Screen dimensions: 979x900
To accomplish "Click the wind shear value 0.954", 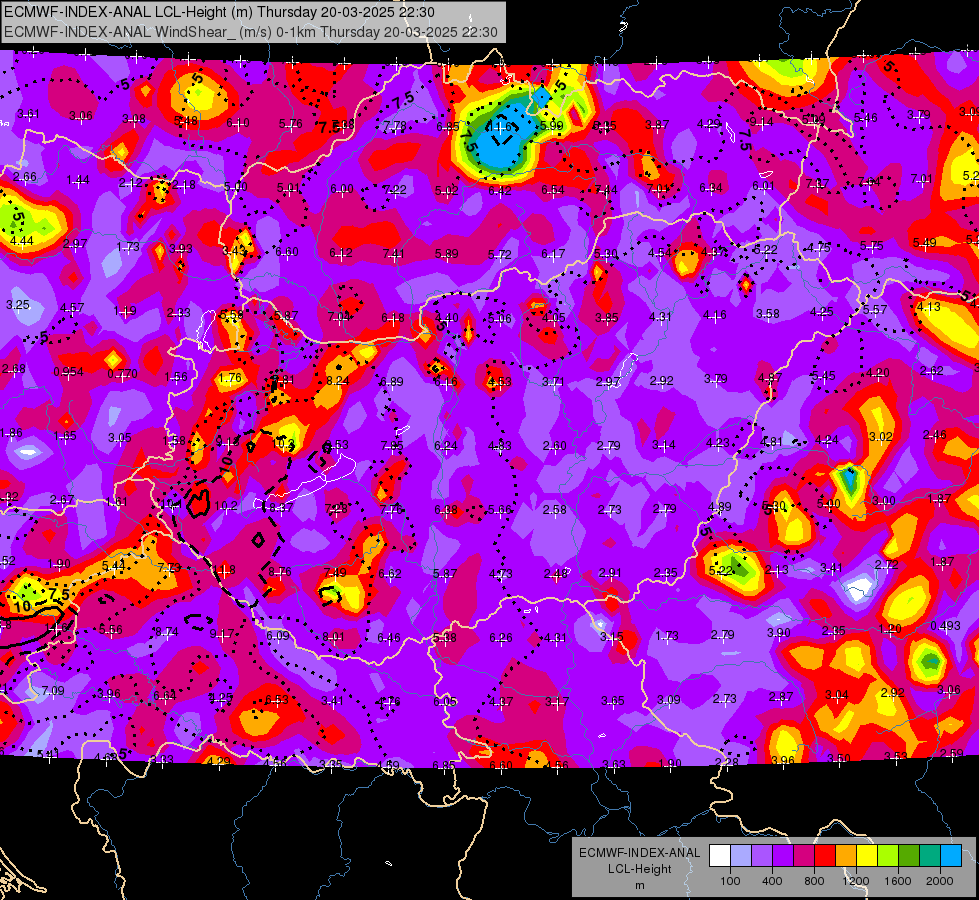I will pos(69,372).
